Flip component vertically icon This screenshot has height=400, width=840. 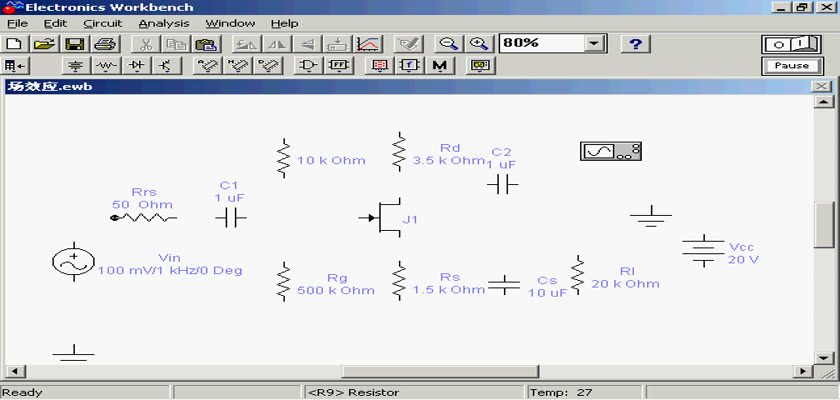(307, 44)
